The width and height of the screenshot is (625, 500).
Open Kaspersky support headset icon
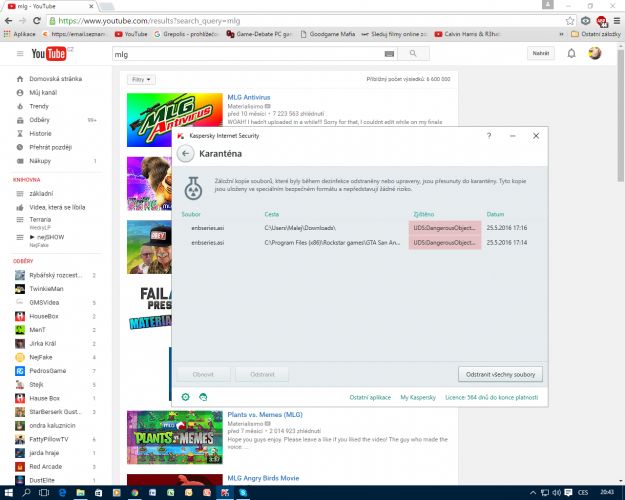click(x=203, y=397)
